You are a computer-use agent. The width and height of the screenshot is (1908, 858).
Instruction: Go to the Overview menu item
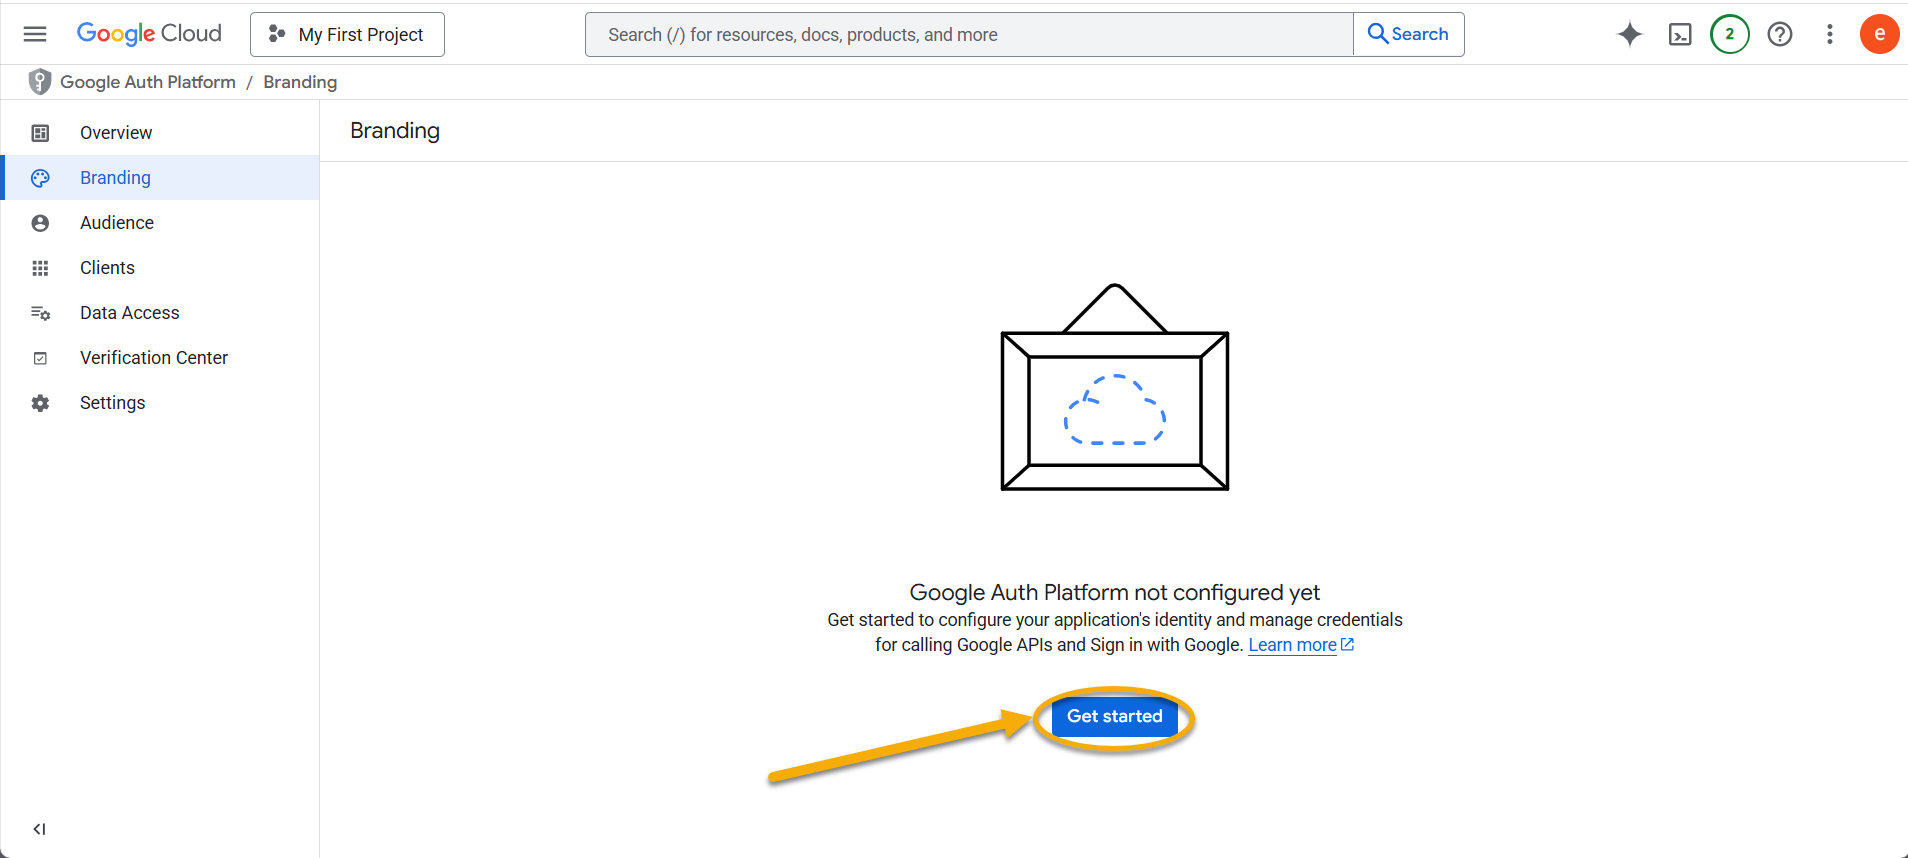click(160, 133)
